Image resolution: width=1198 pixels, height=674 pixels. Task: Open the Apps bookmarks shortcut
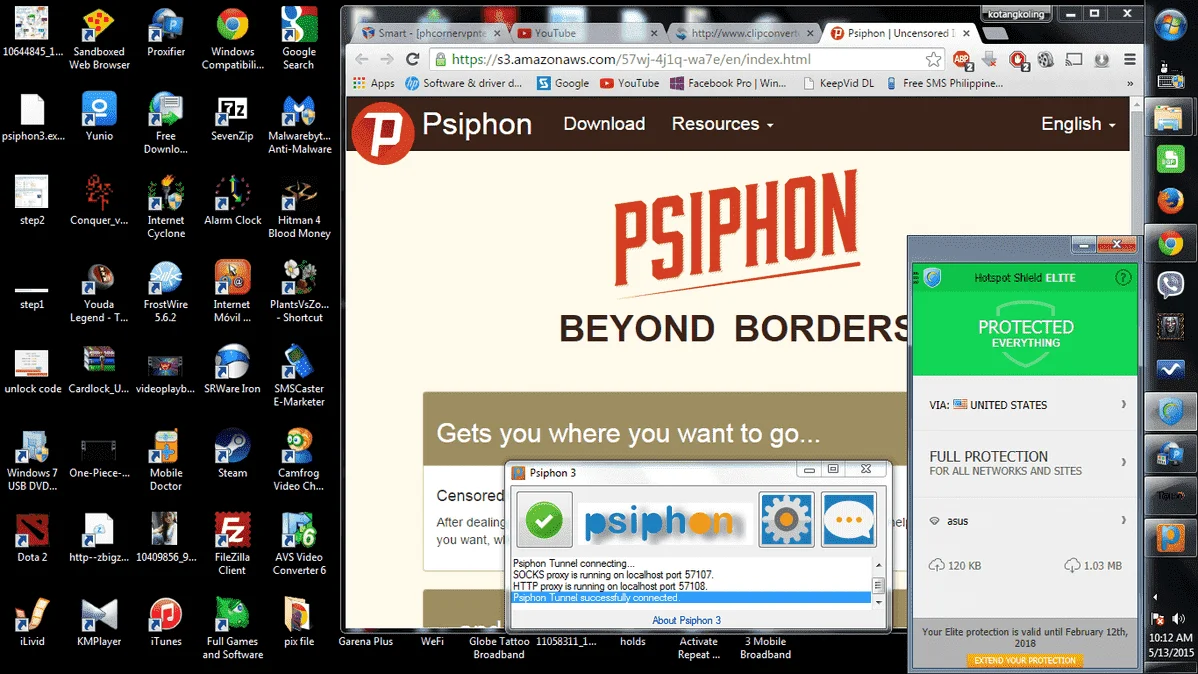point(374,83)
